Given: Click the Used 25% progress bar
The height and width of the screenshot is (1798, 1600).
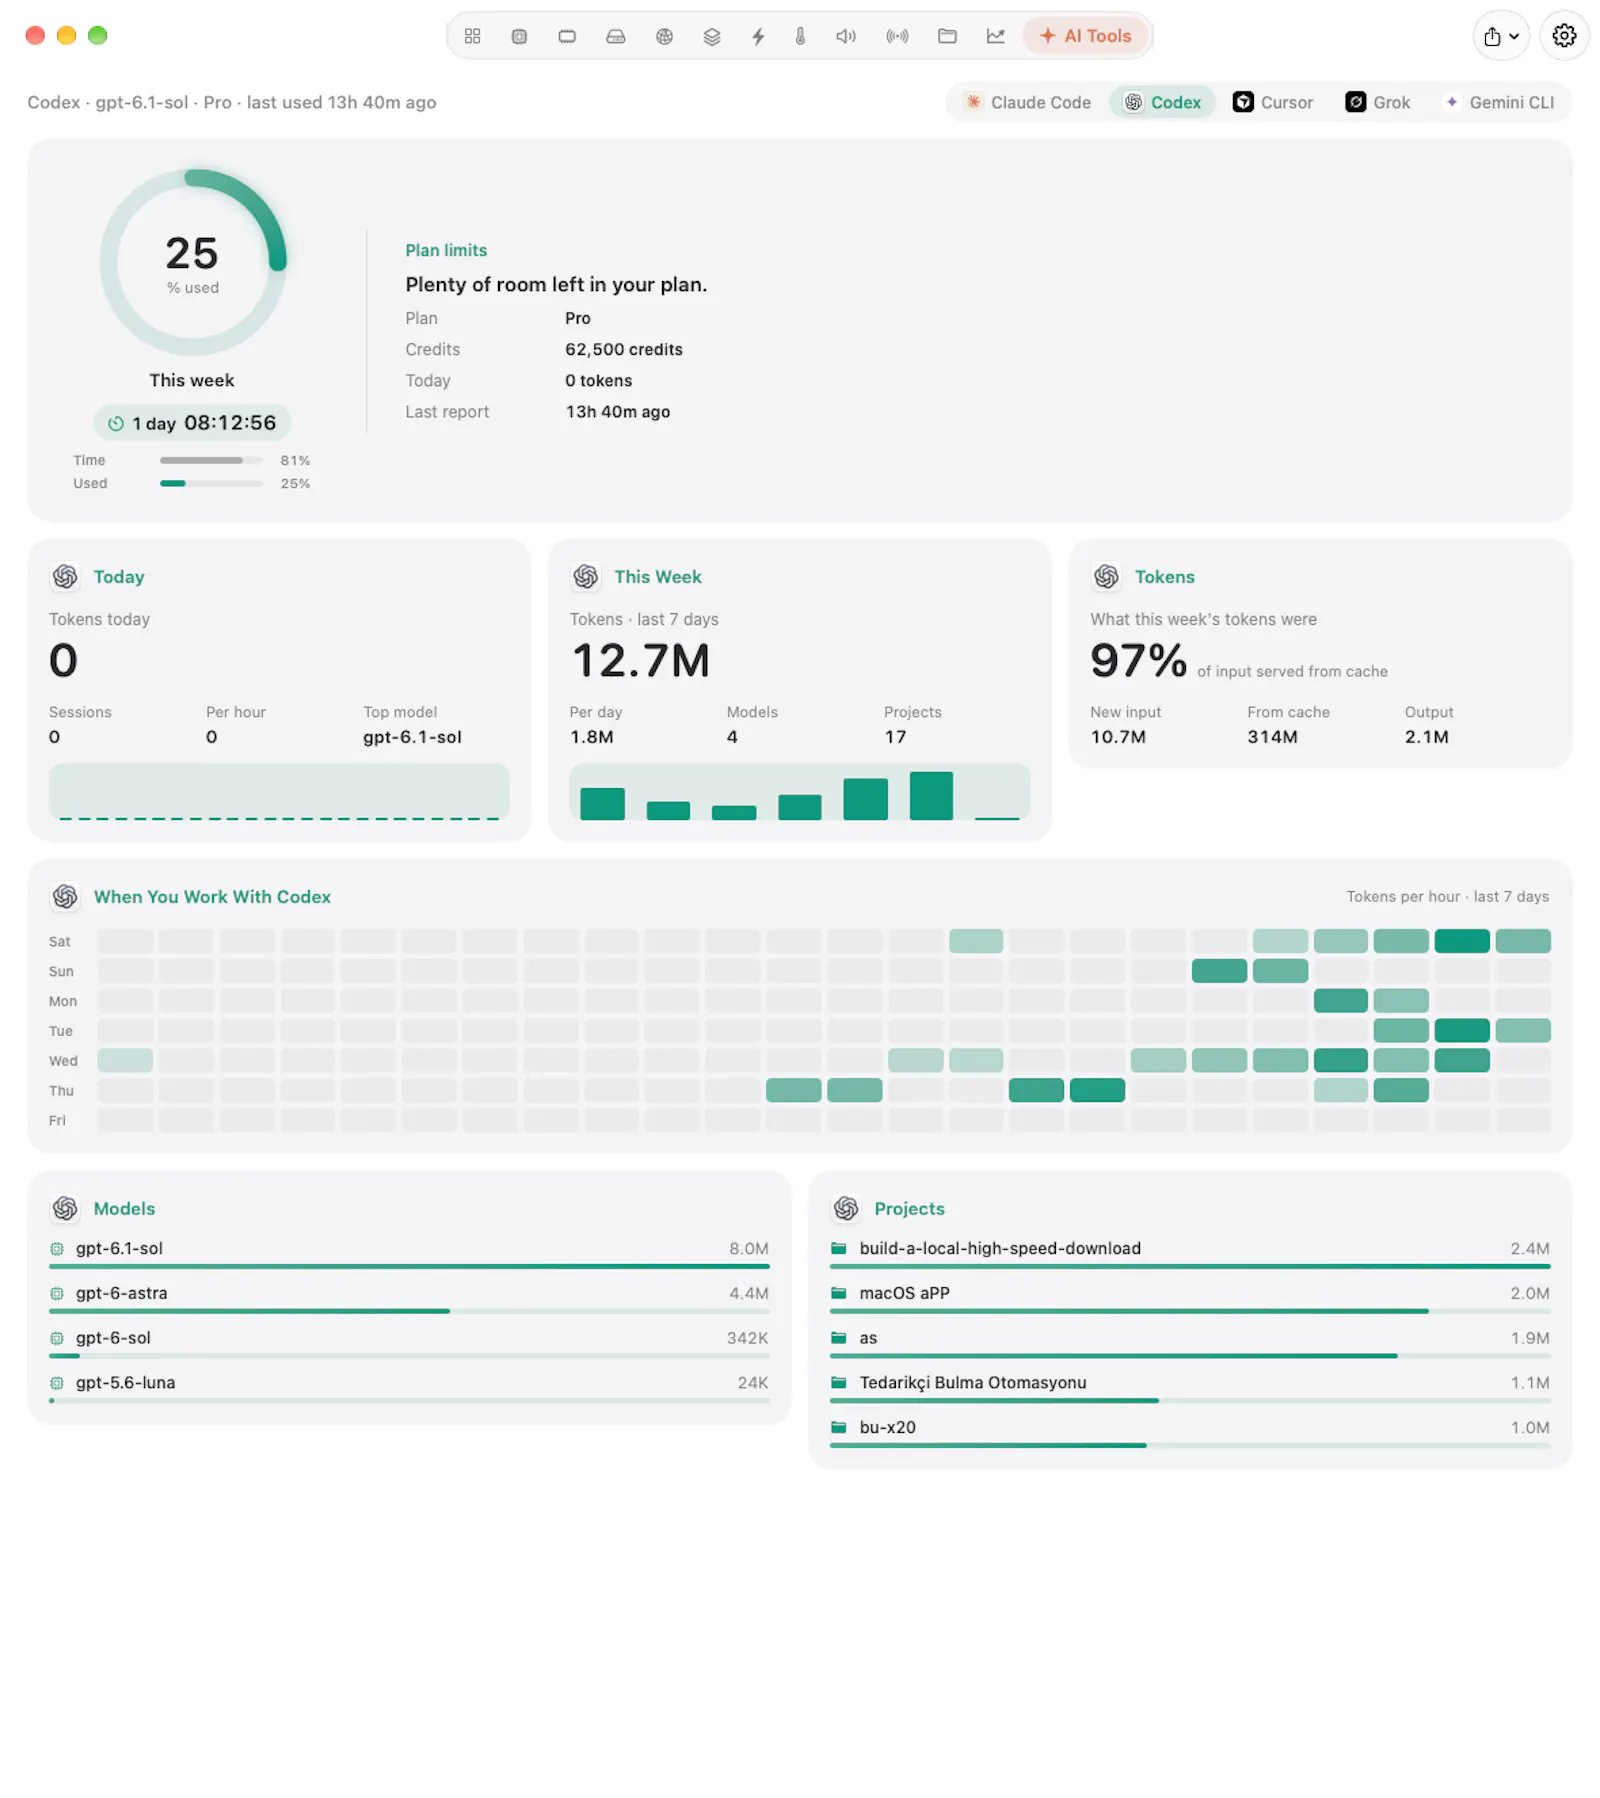Looking at the screenshot, I should pos(211,483).
